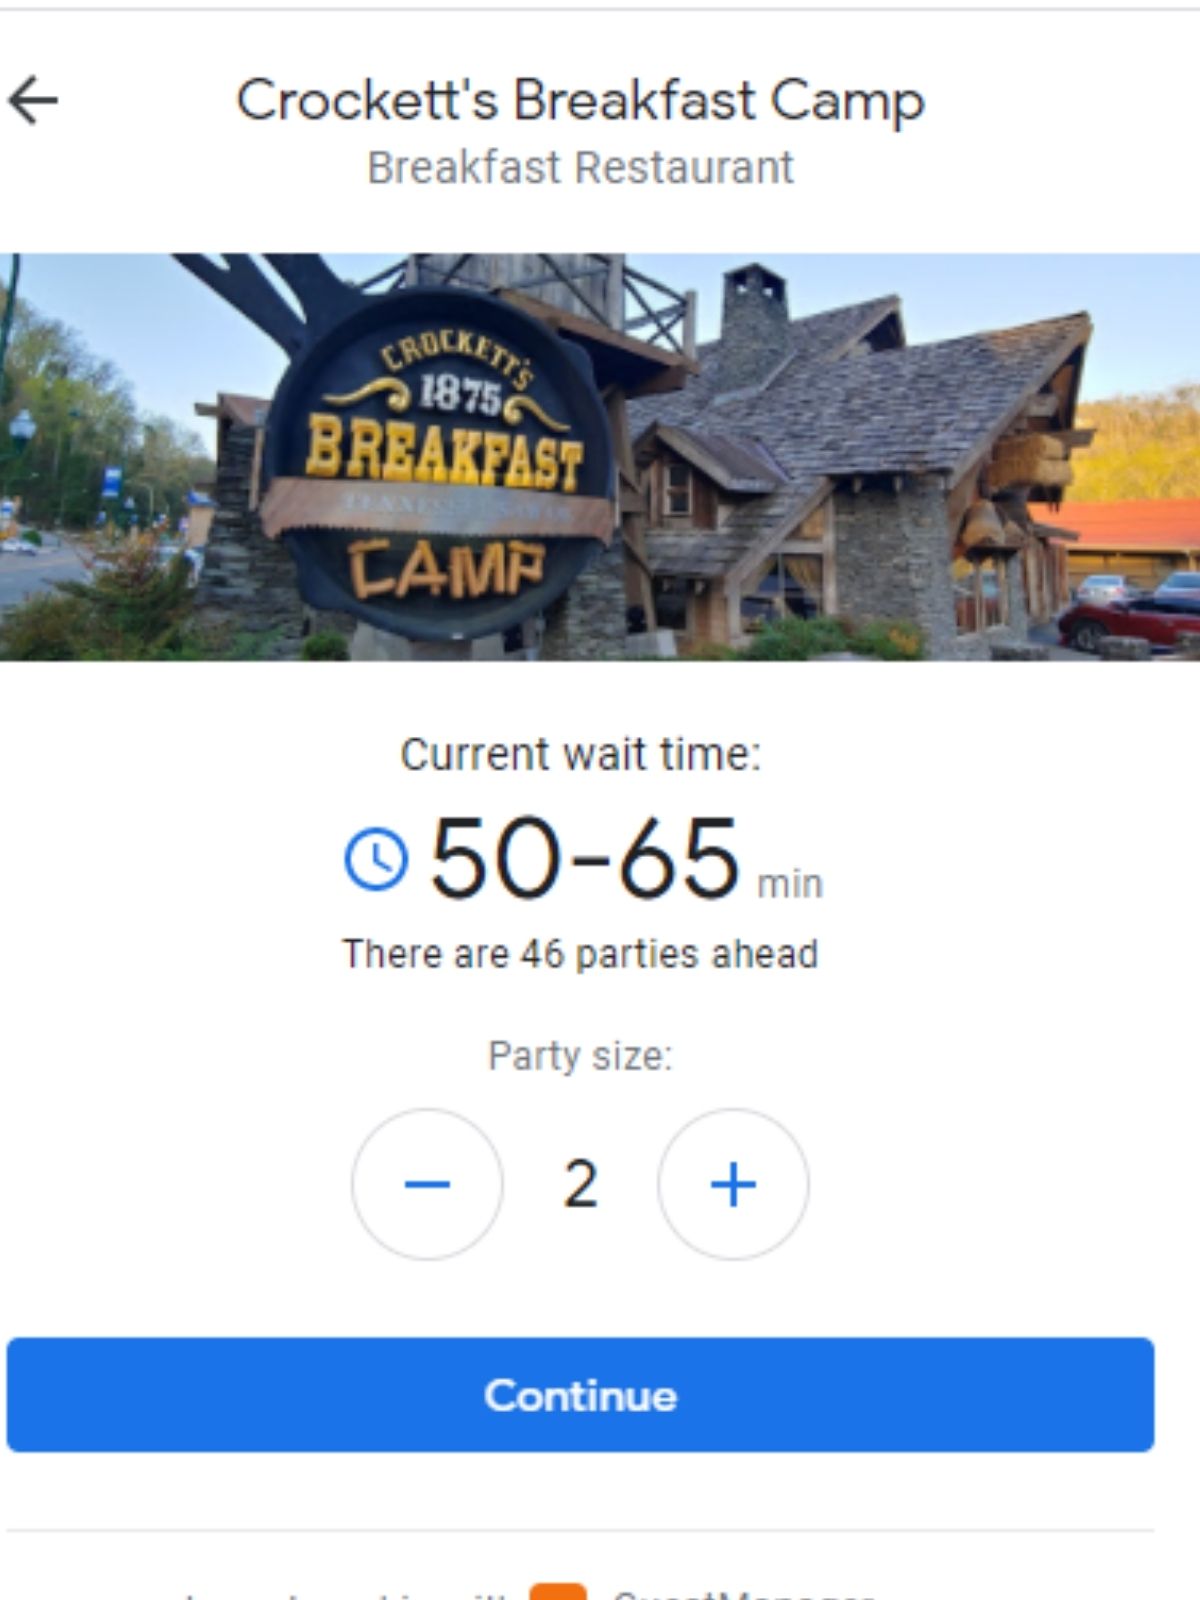
Task: Click the blue Continue button
Action: tap(580, 1395)
